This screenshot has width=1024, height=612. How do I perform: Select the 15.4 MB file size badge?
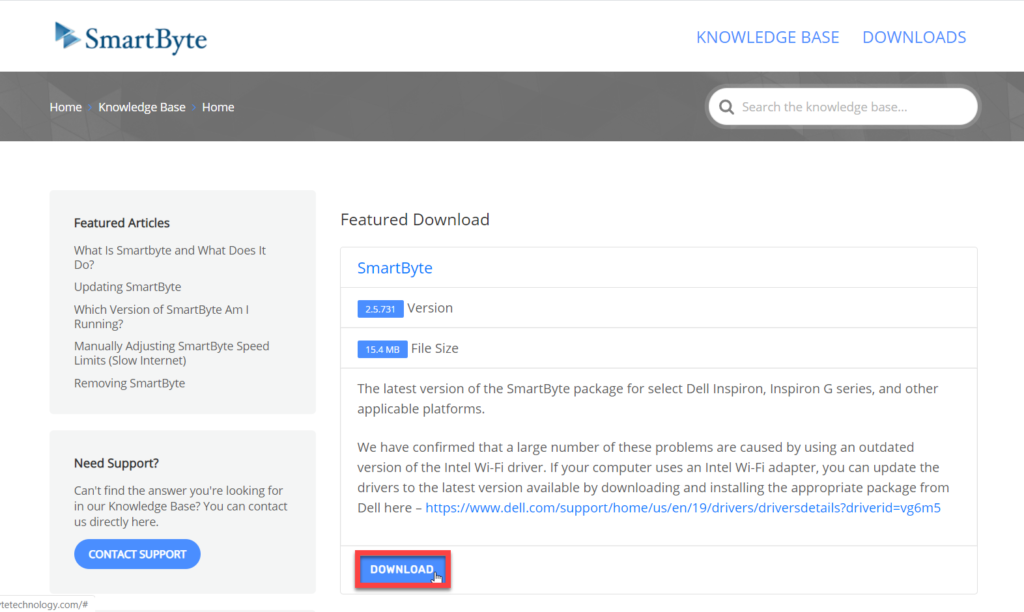point(380,348)
